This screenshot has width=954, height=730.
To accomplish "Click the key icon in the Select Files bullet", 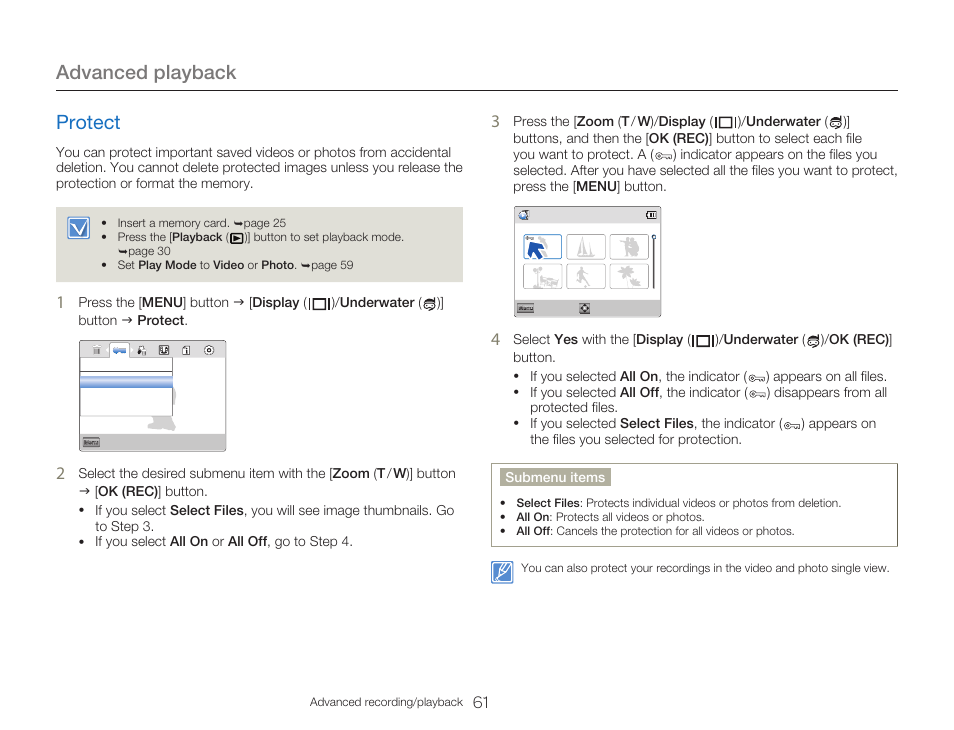I will [x=792, y=425].
